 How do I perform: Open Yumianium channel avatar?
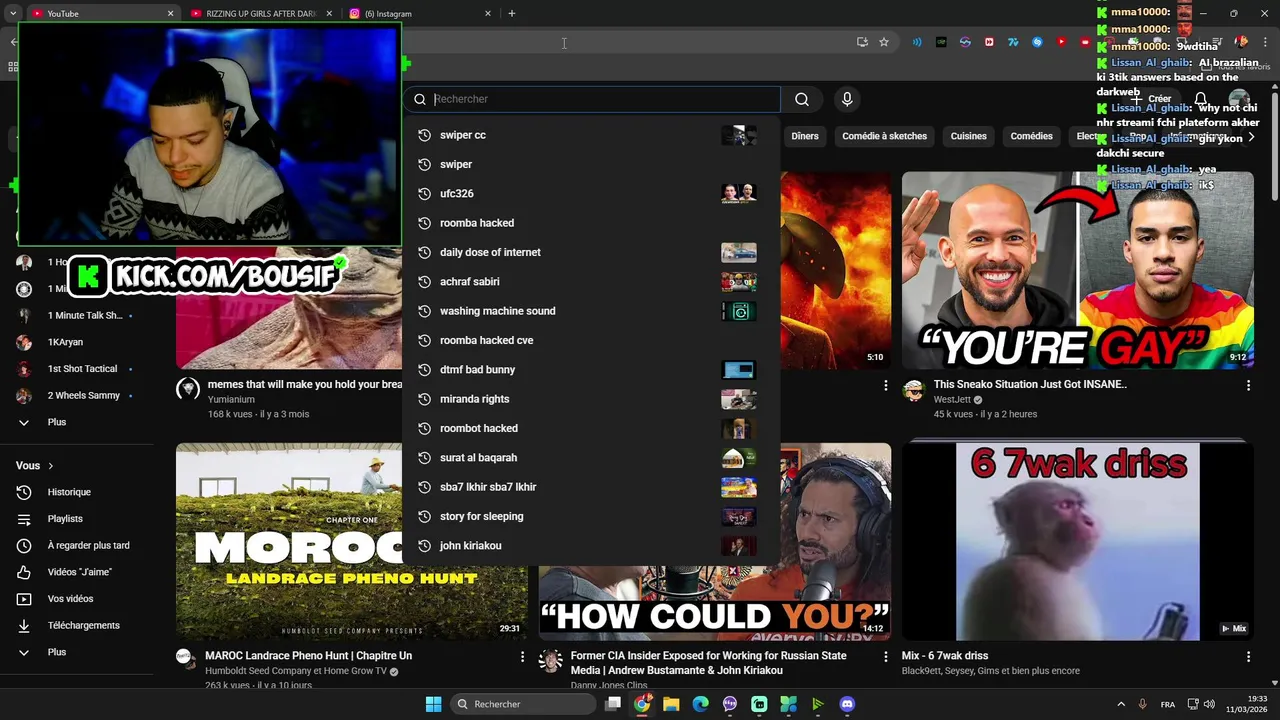[188, 390]
